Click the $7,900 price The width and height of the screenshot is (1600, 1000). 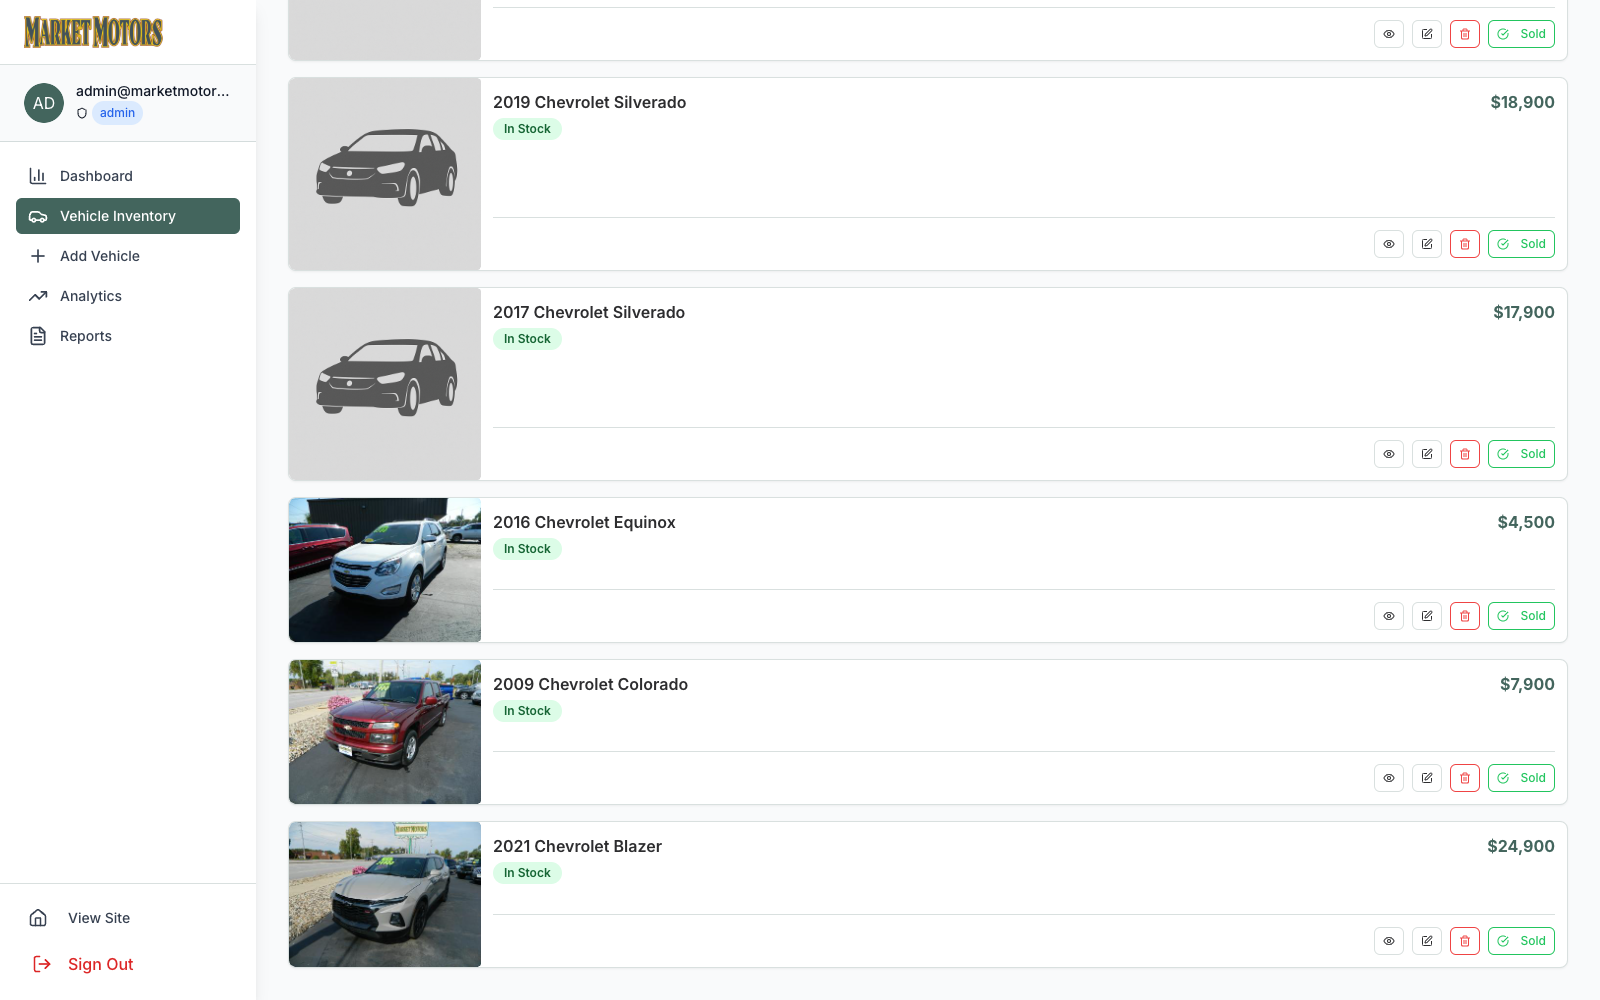pos(1527,684)
